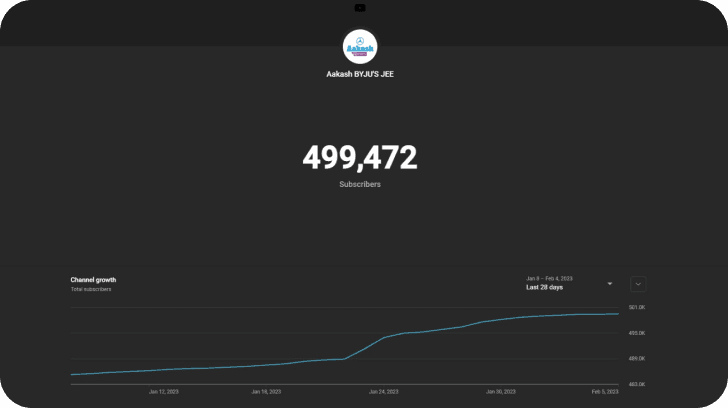Click the Jan 8 – Feb 4, 2023 date text
Viewport: 728px width, 408px height.
pos(549,278)
